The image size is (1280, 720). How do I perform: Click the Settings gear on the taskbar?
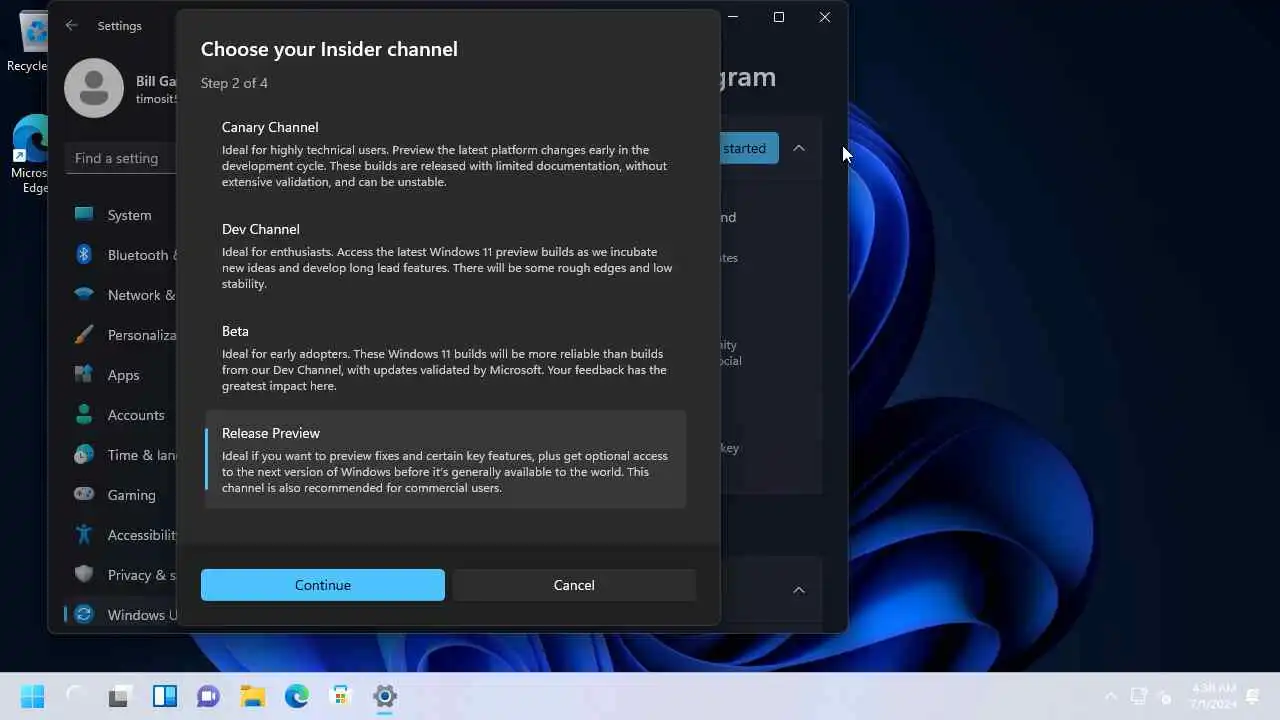[384, 696]
